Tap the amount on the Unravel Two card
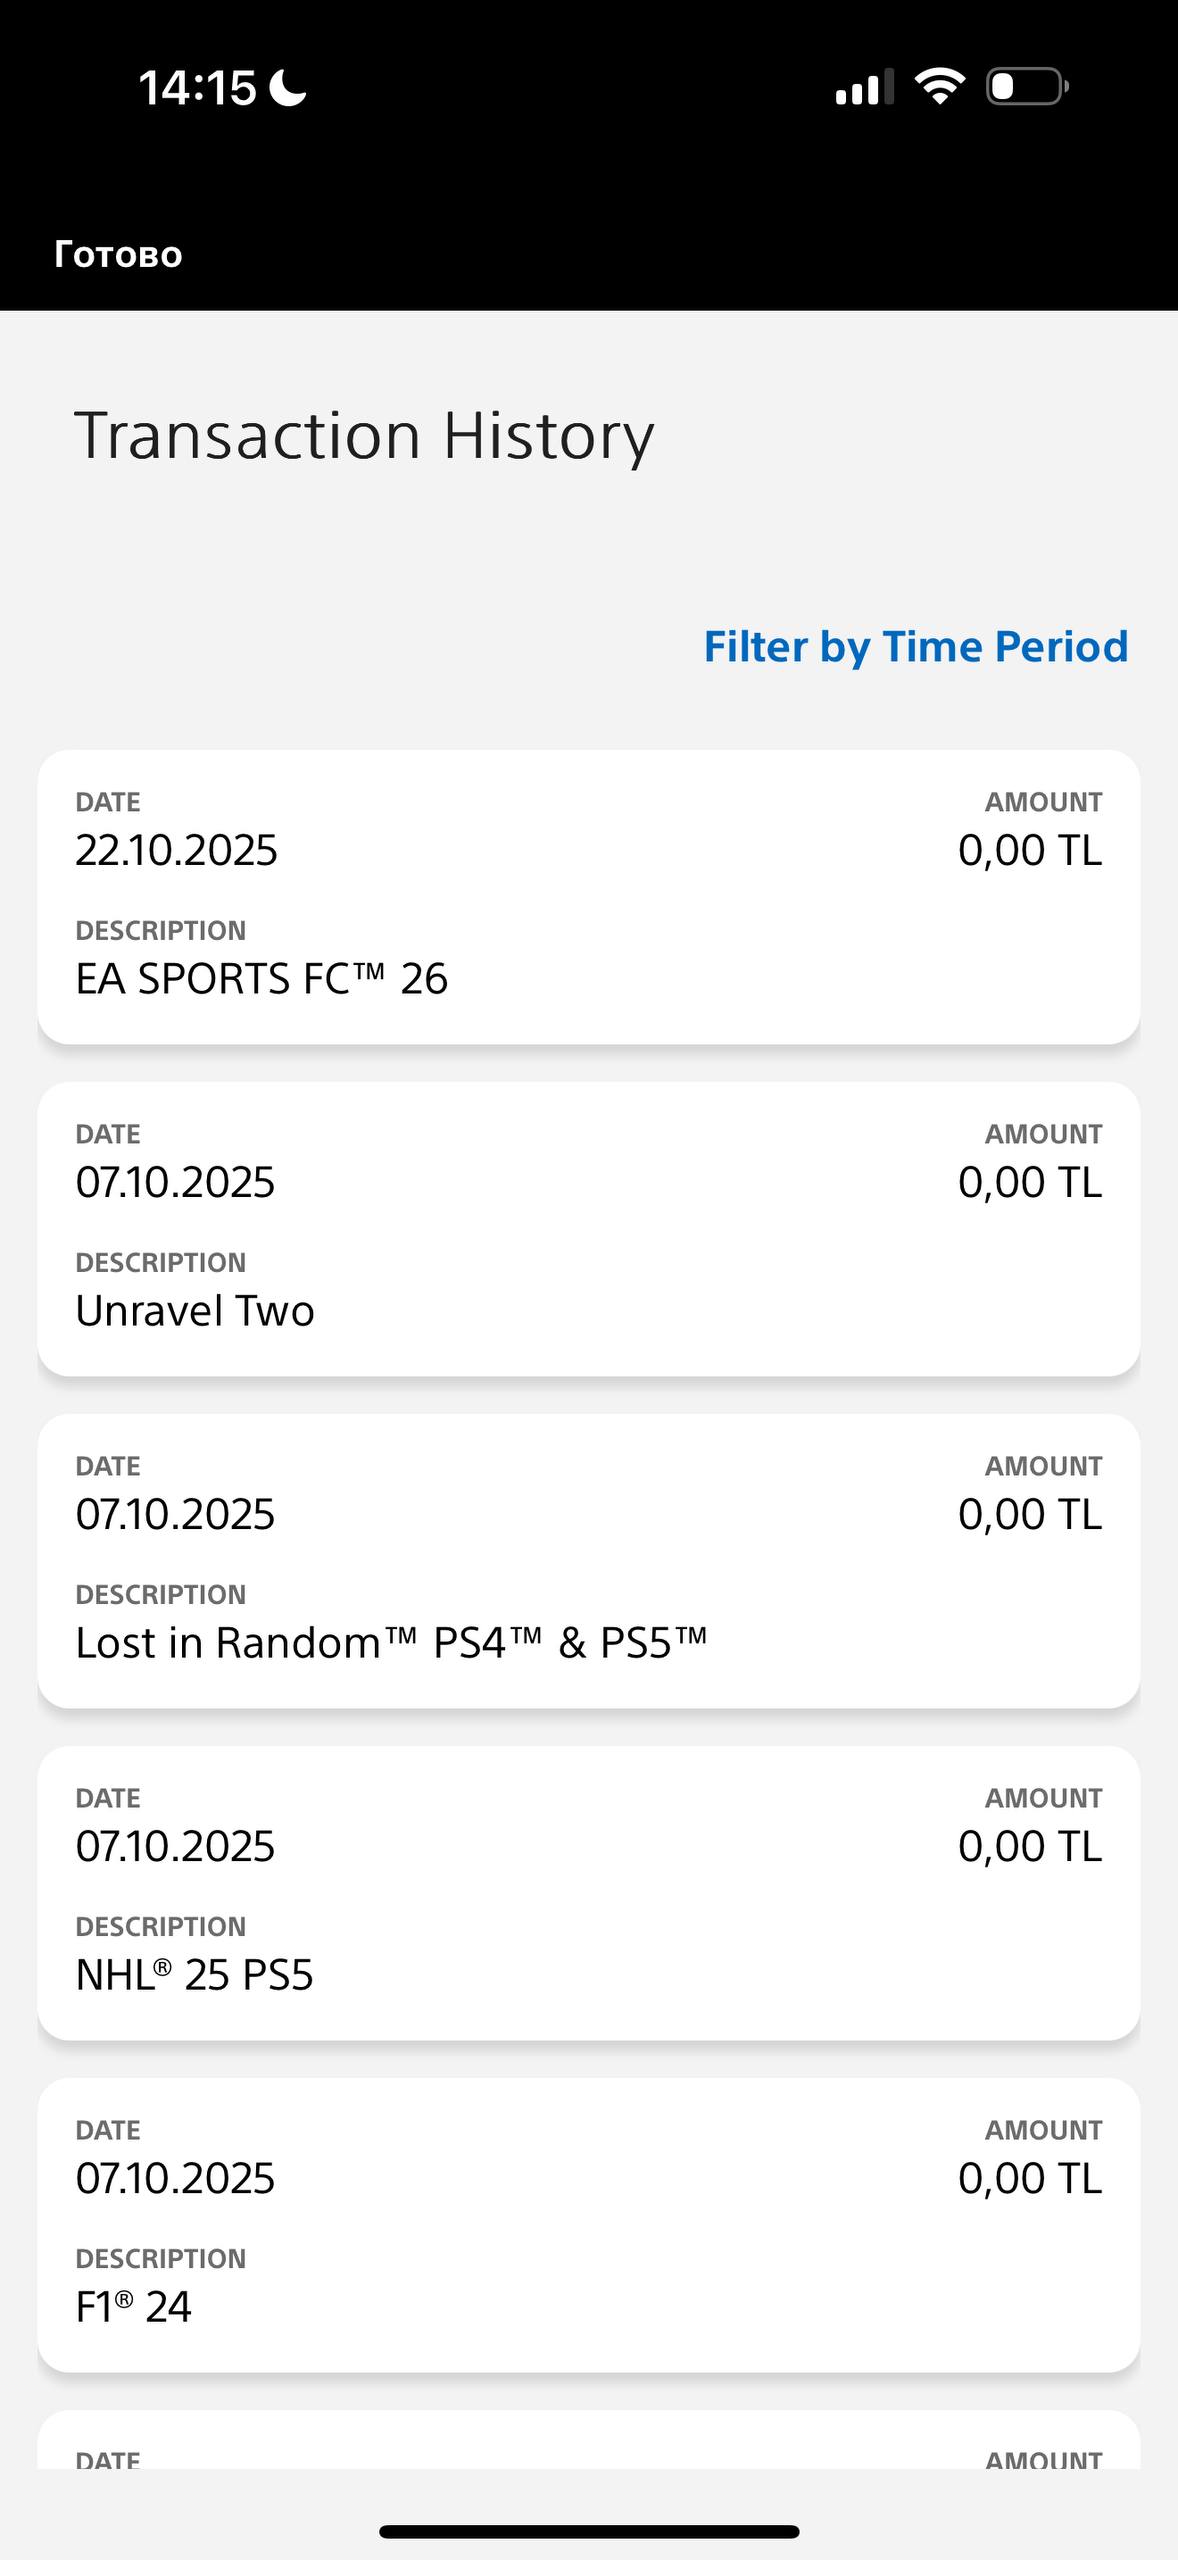 [1029, 1182]
